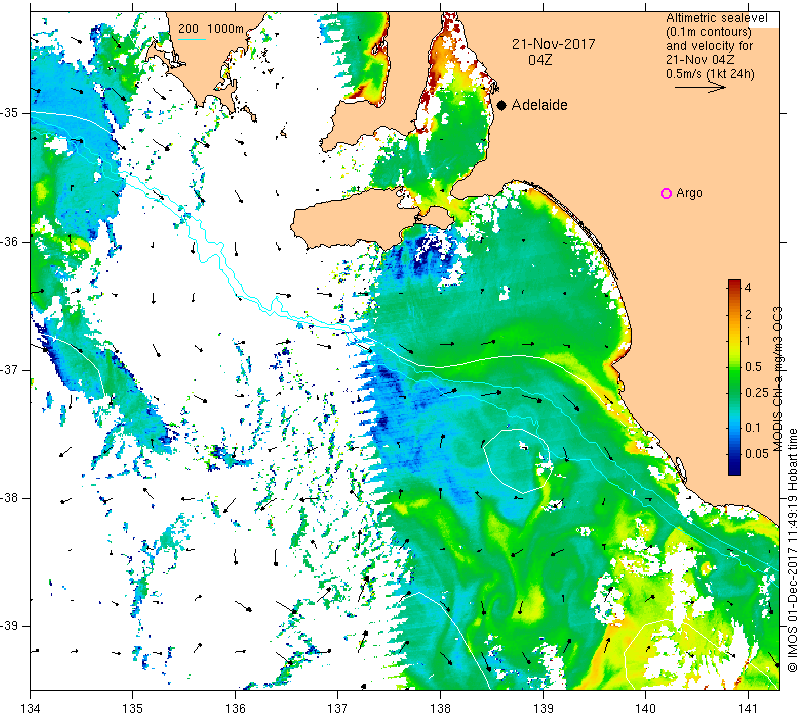This screenshot has height=720, width=800.
Task: Click the longitude 137 axis label
Action: click(338, 708)
